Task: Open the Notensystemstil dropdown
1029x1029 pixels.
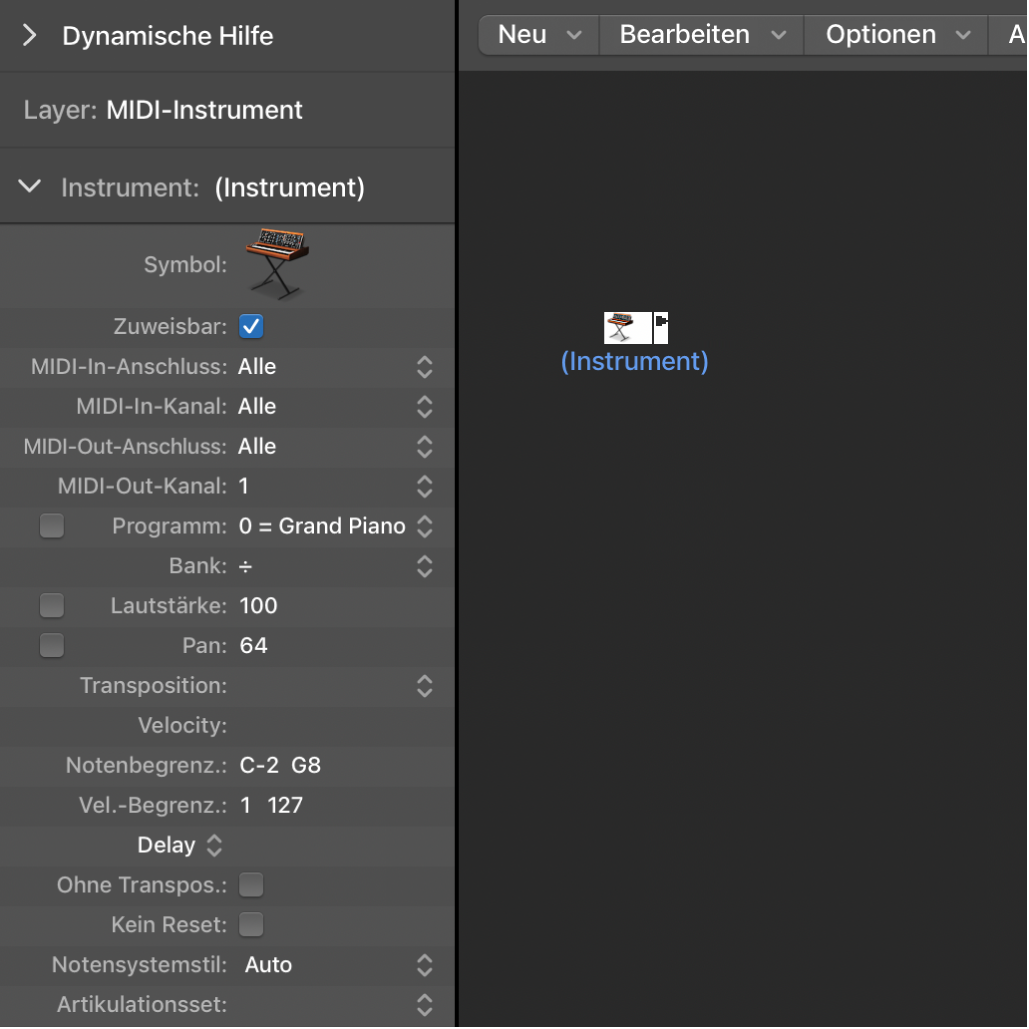Action: [x=424, y=965]
